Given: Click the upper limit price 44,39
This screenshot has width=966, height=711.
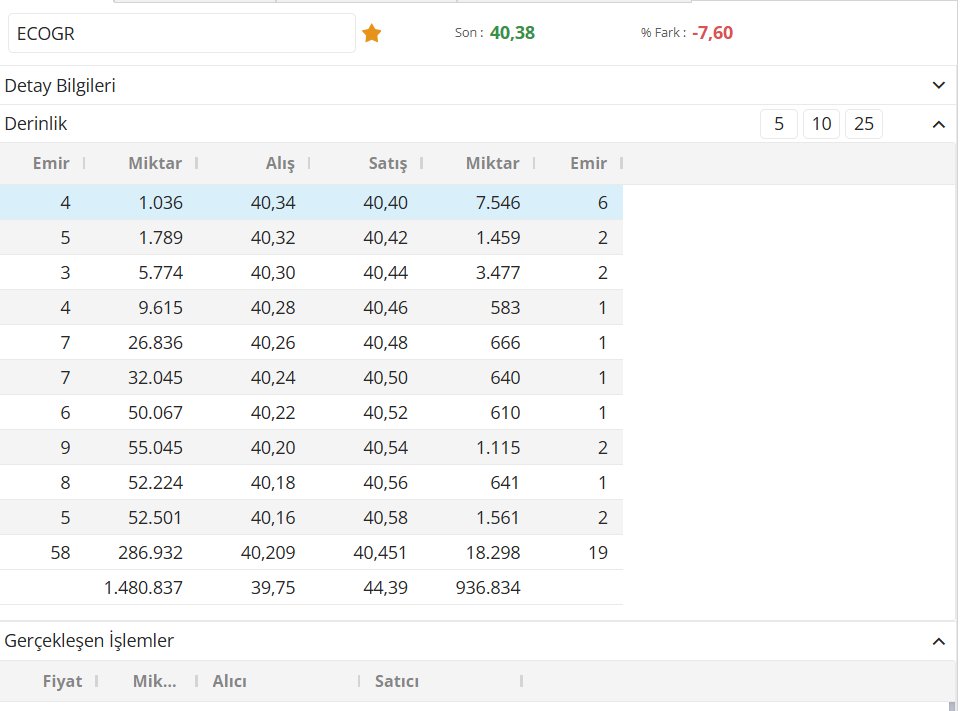Looking at the screenshot, I should point(386,588).
